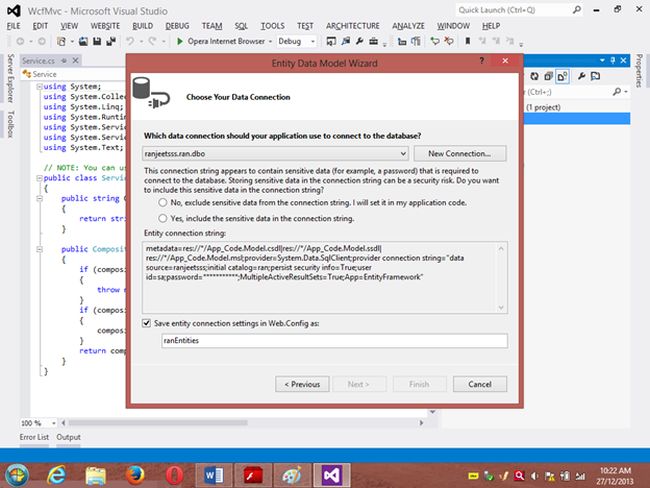650x488 pixels.
Task: Click the Open File toolbar icon
Action: click(83, 41)
